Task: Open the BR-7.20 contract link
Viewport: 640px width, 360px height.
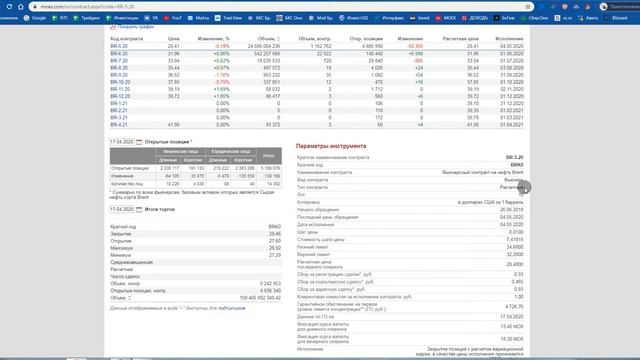Action: tap(119, 60)
